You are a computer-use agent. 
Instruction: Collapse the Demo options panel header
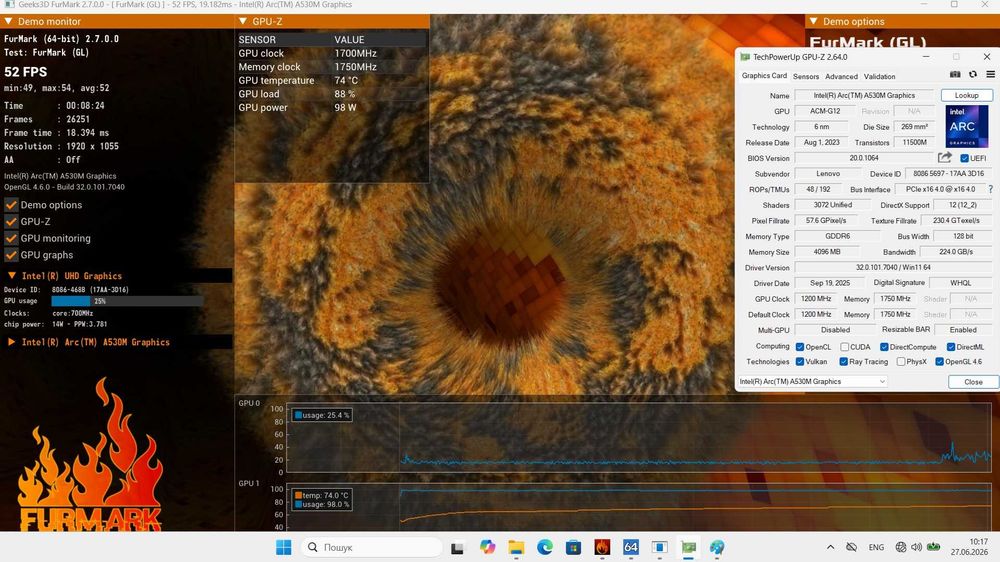coord(813,21)
